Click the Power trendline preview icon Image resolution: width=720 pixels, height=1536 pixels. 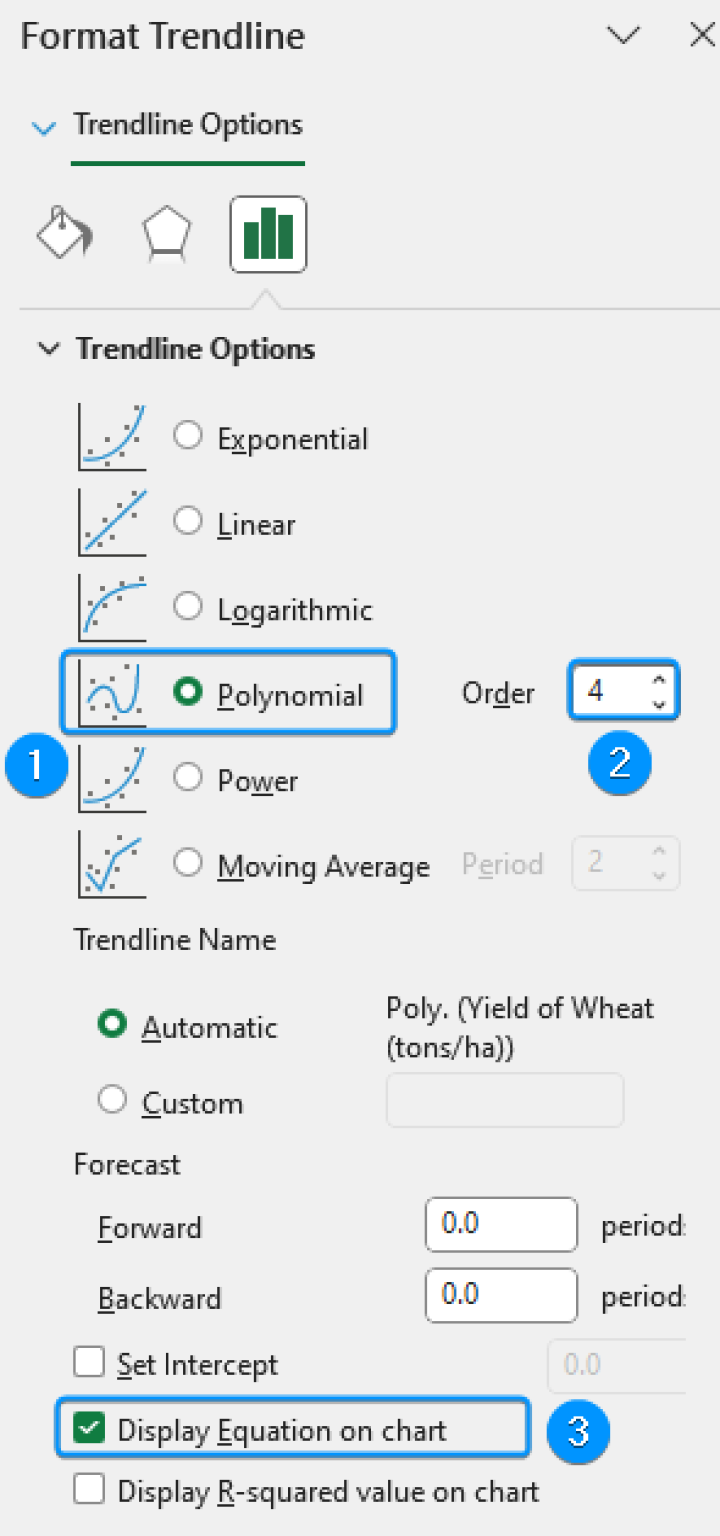[x=111, y=778]
